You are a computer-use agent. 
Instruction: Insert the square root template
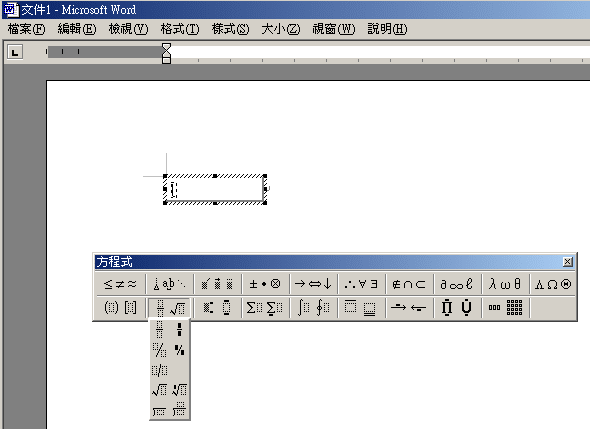coord(160,390)
